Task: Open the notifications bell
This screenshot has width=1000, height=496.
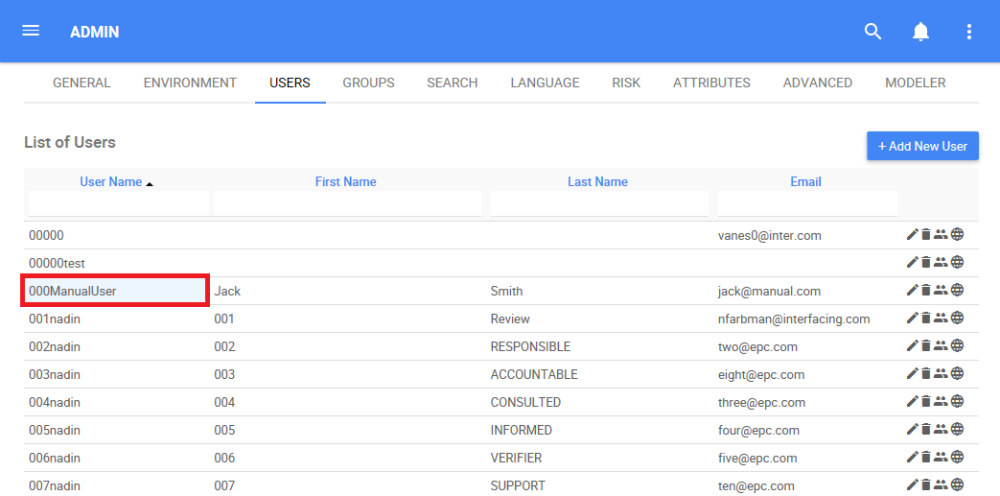Action: (921, 32)
